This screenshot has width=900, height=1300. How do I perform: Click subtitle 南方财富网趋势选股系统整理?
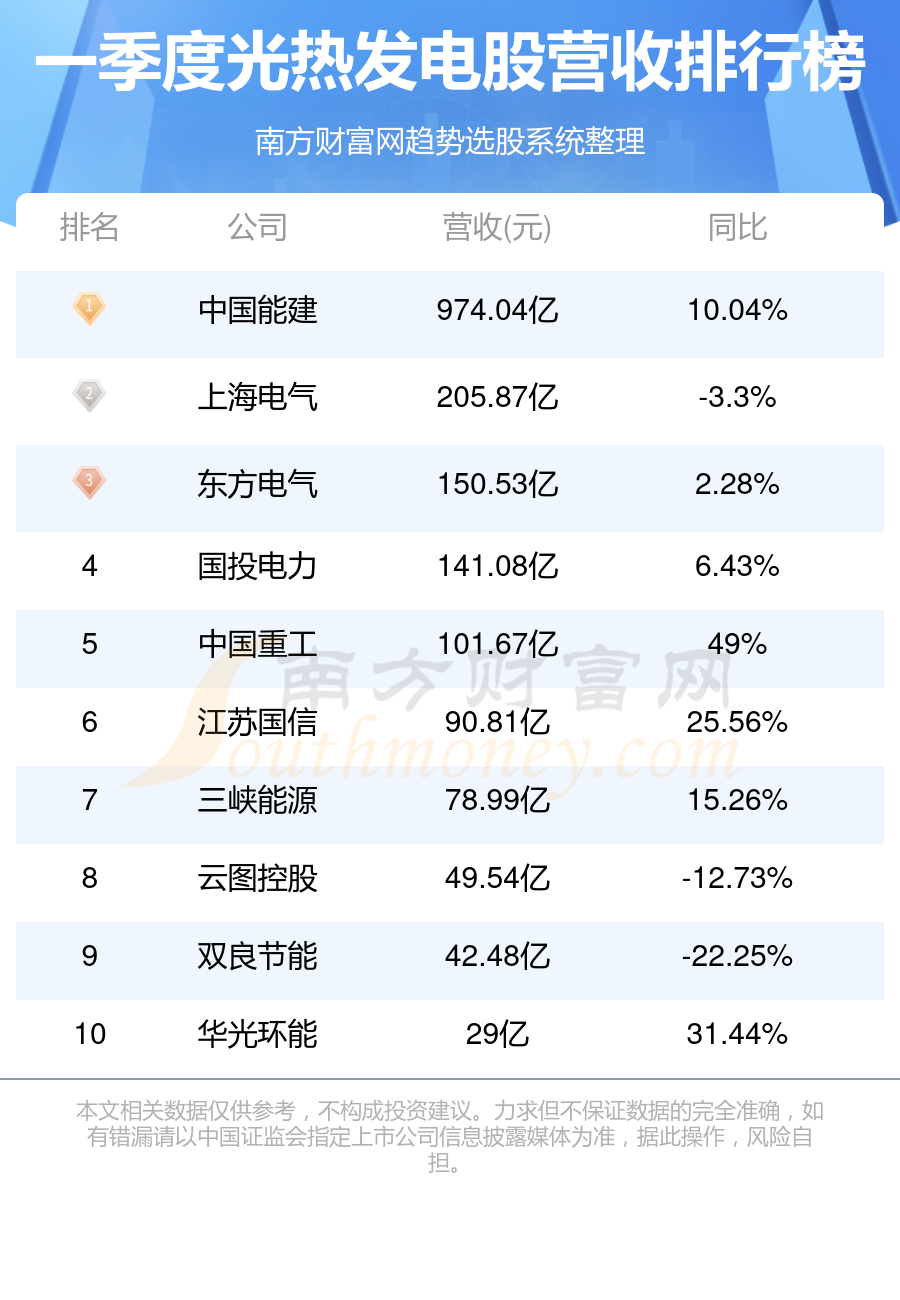point(450,142)
